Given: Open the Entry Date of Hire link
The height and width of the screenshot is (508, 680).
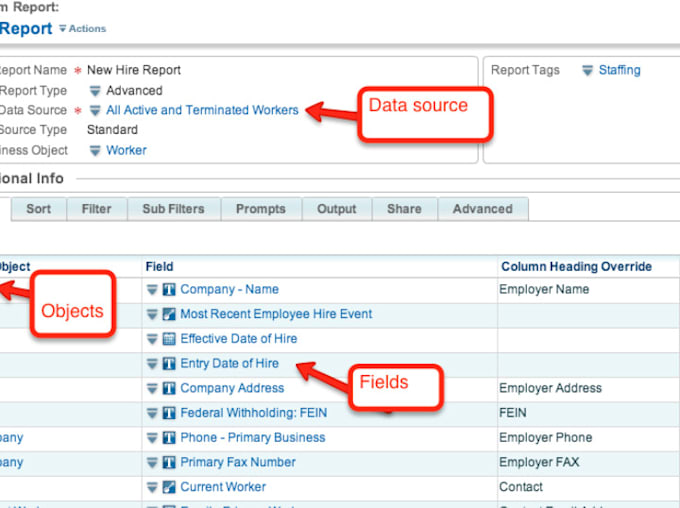Looking at the screenshot, I should [x=229, y=364].
